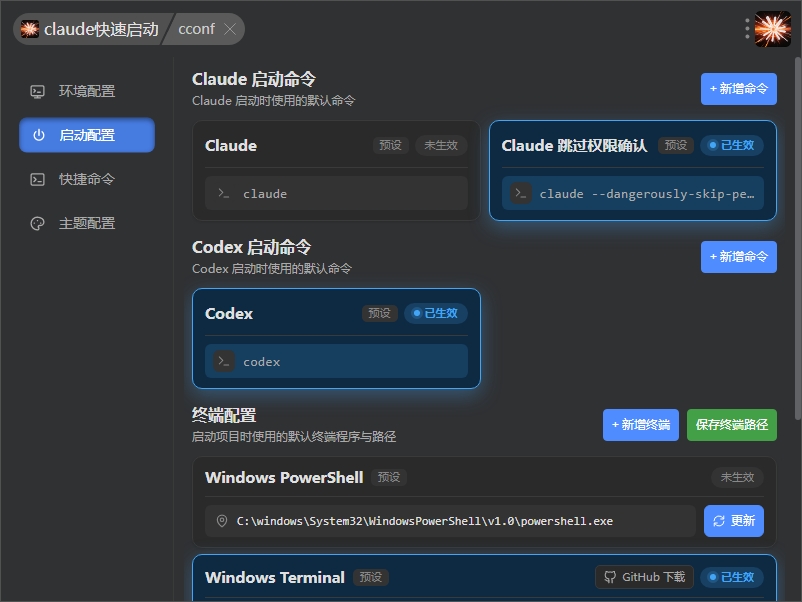Switch to the claude快速启动 tab

[90, 29]
